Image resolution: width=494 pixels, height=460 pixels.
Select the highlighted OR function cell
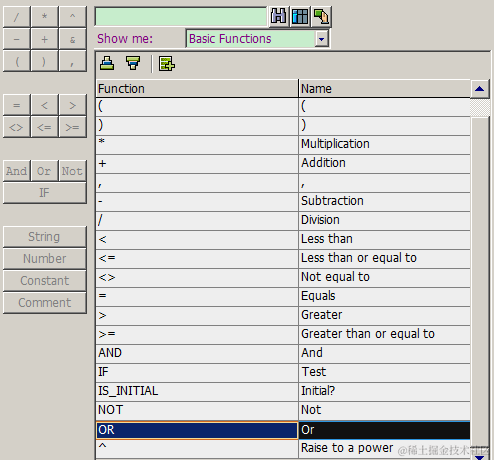pyautogui.click(x=197, y=430)
